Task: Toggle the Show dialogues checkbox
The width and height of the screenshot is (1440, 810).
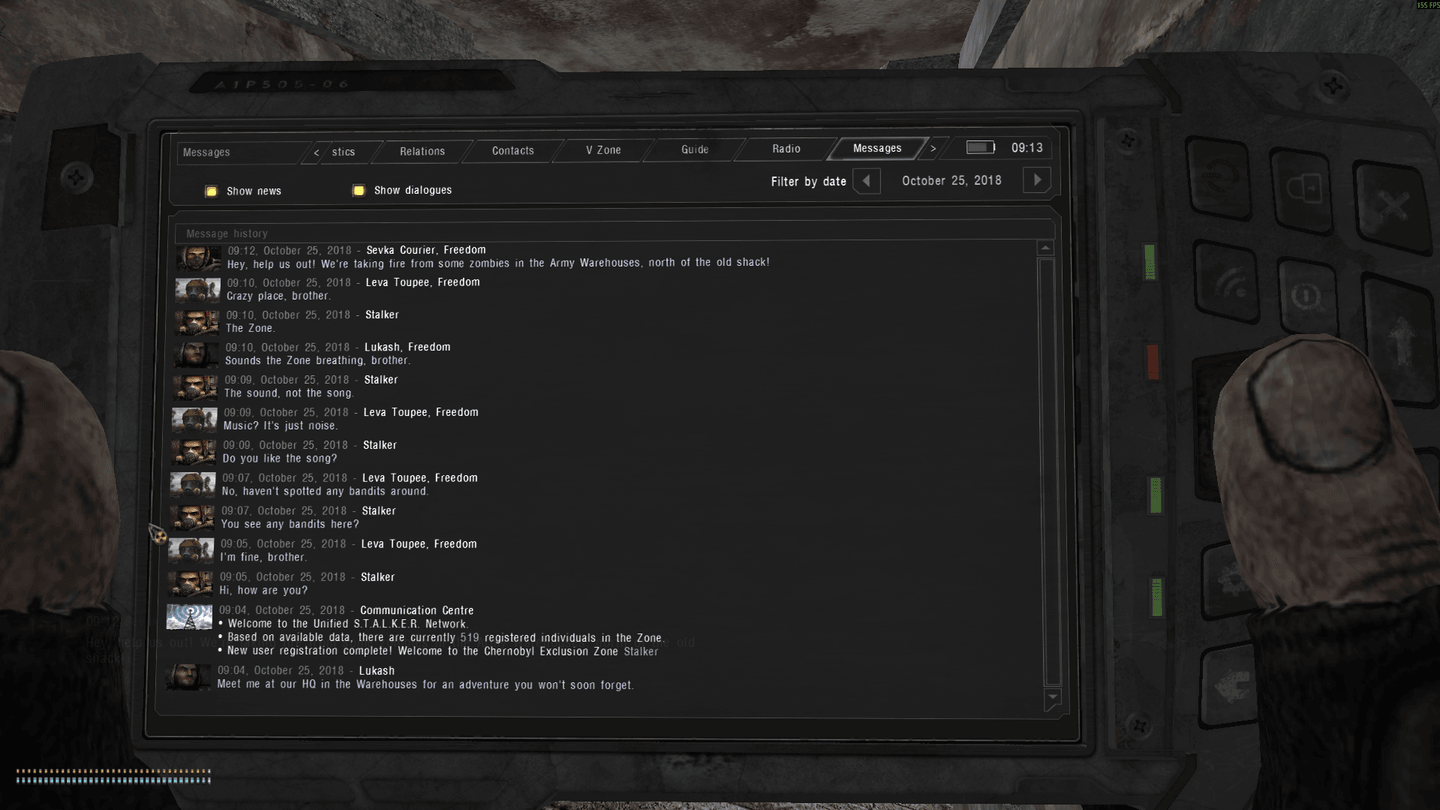Action: [x=358, y=190]
